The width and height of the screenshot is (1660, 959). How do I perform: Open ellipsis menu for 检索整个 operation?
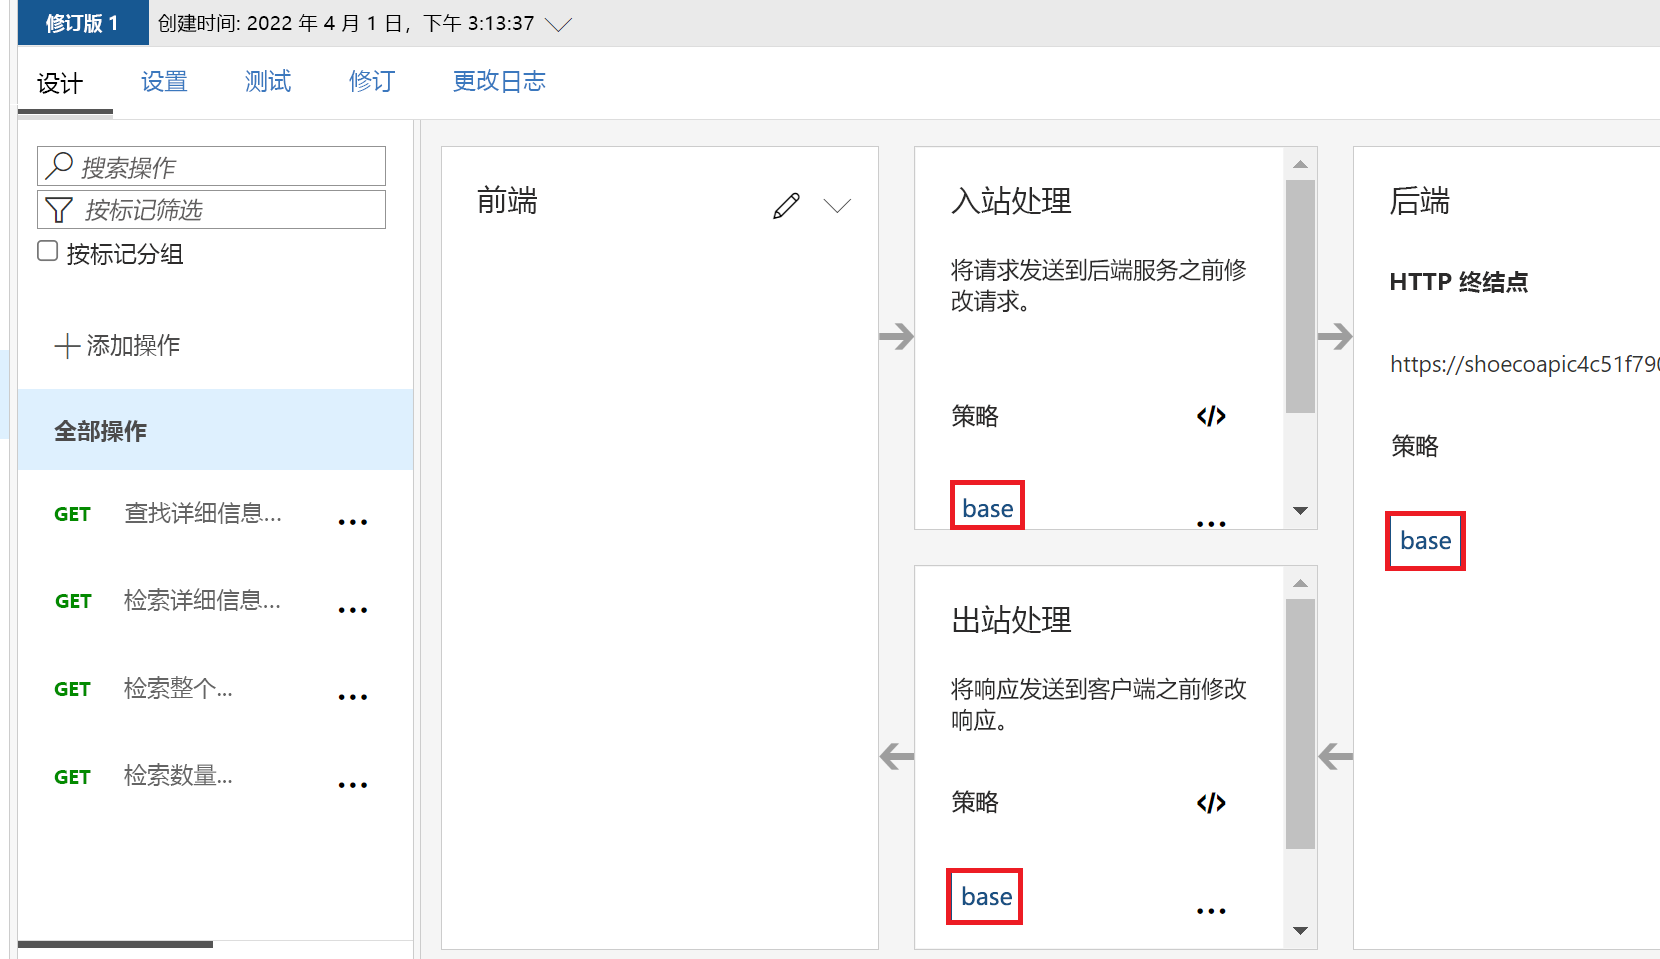pyautogui.click(x=353, y=697)
